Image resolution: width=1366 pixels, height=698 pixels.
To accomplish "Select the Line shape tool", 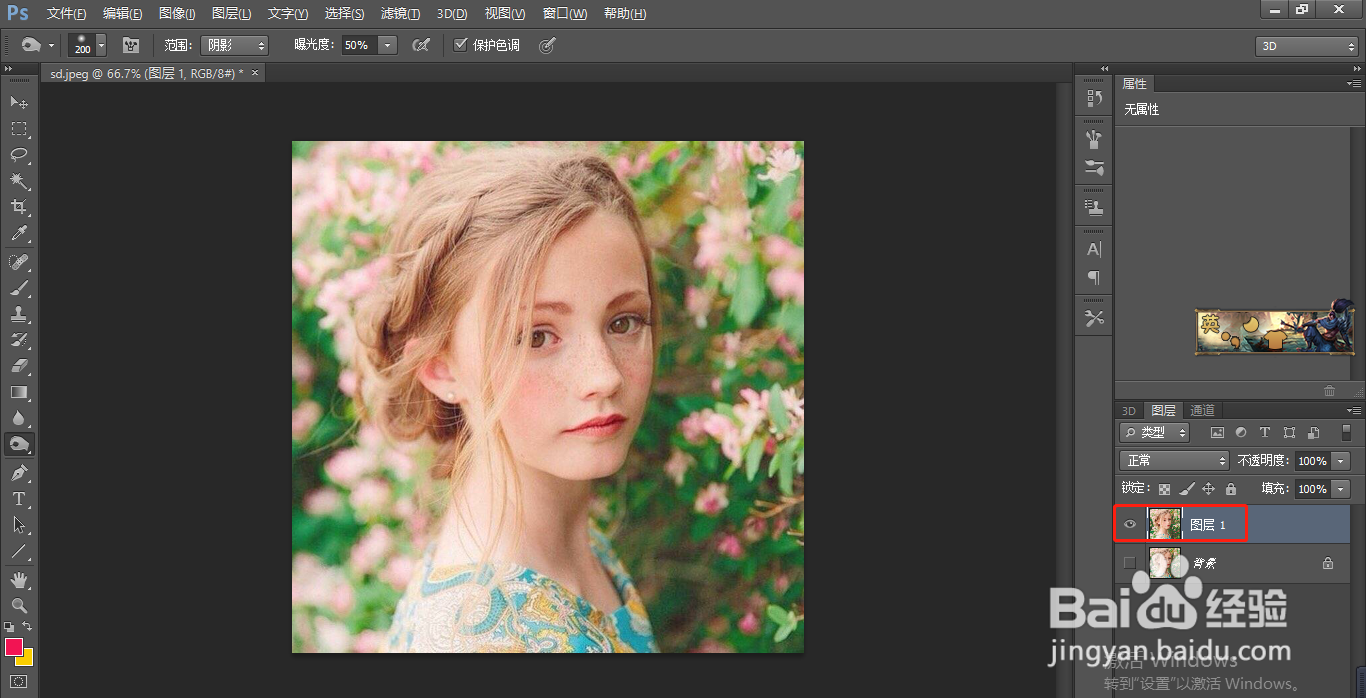I will (19, 550).
